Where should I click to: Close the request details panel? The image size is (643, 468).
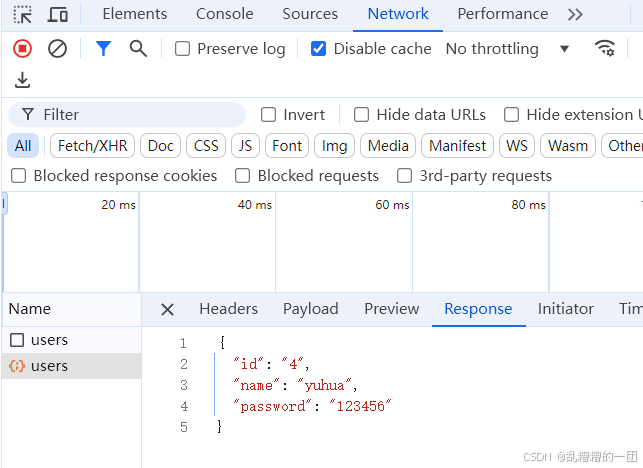click(x=167, y=309)
